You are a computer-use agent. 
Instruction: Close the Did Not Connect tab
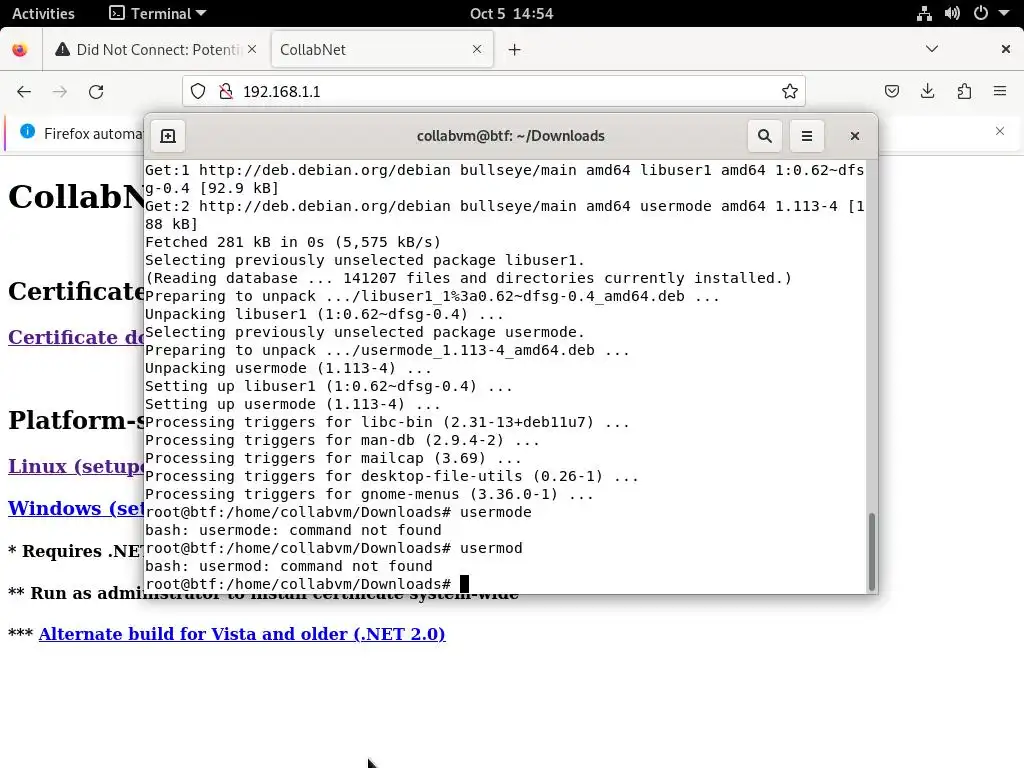[x=252, y=50]
